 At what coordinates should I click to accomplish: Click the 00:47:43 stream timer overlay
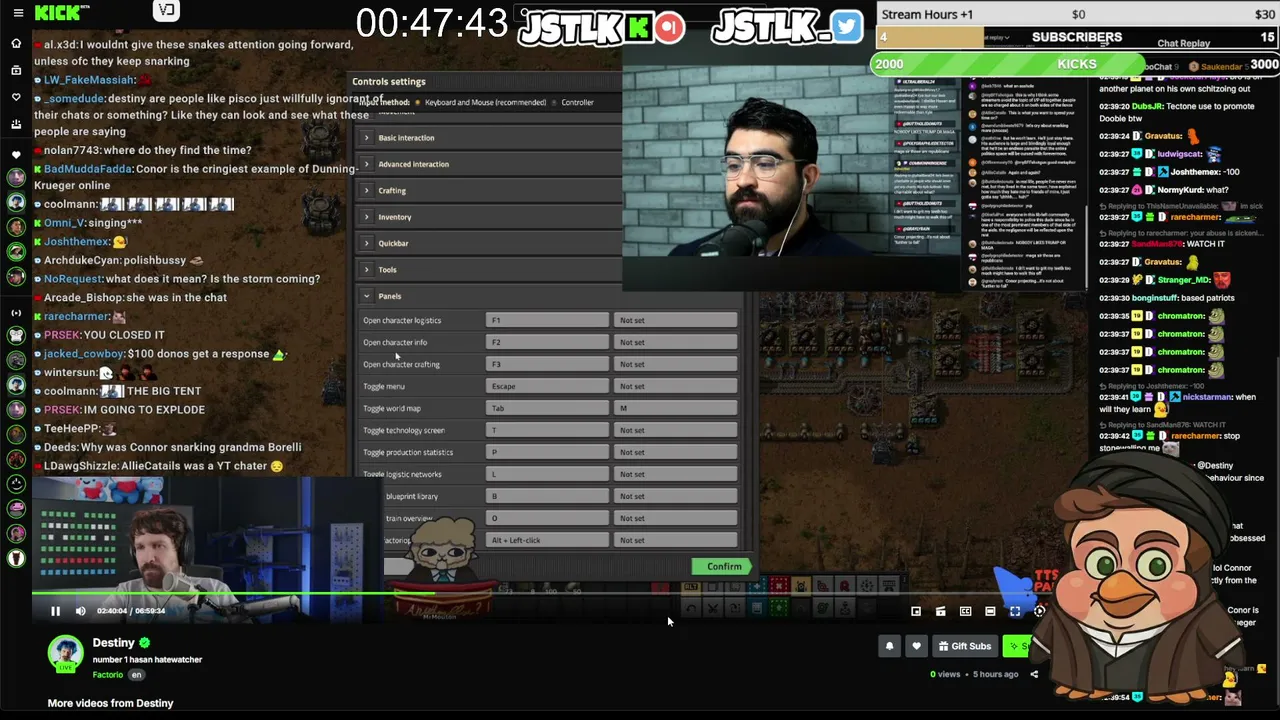[x=431, y=23]
